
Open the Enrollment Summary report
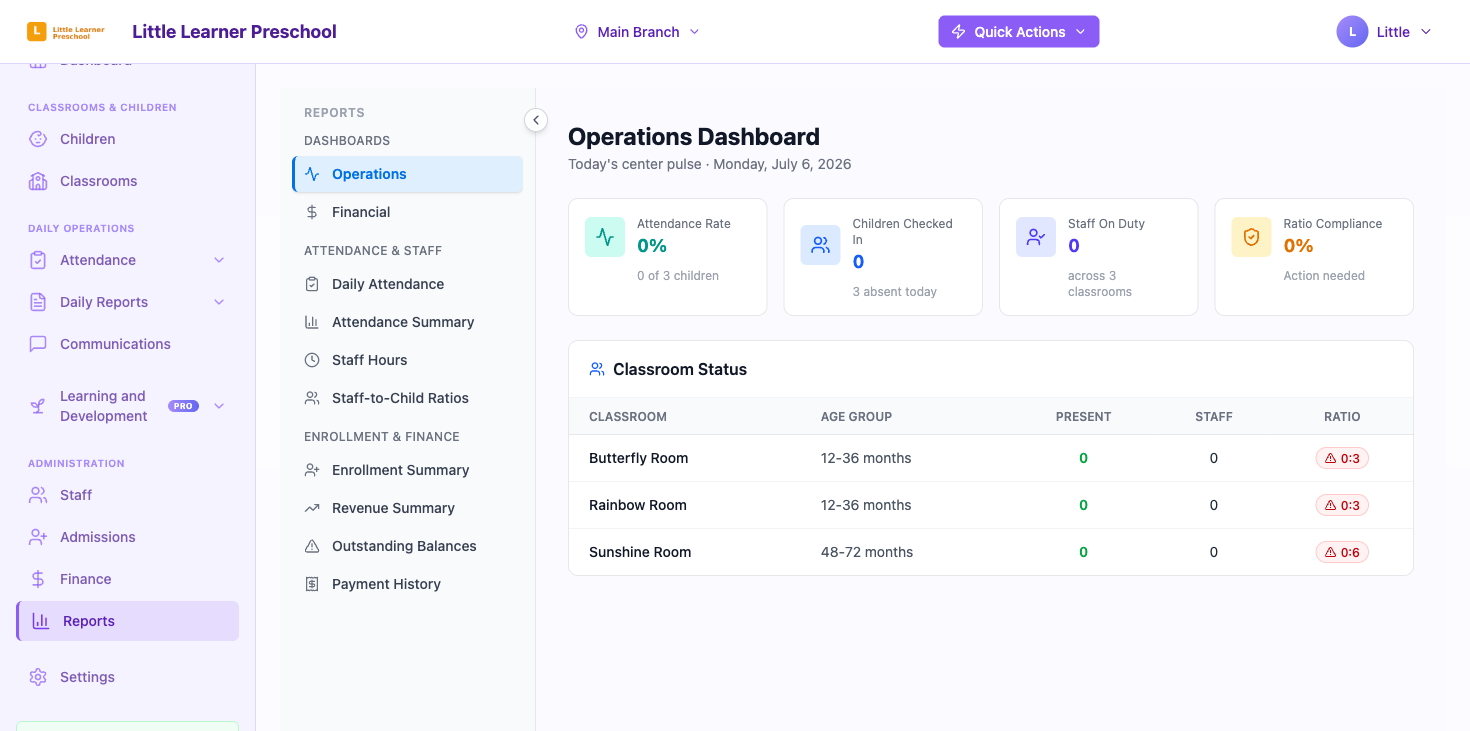[x=408, y=470]
